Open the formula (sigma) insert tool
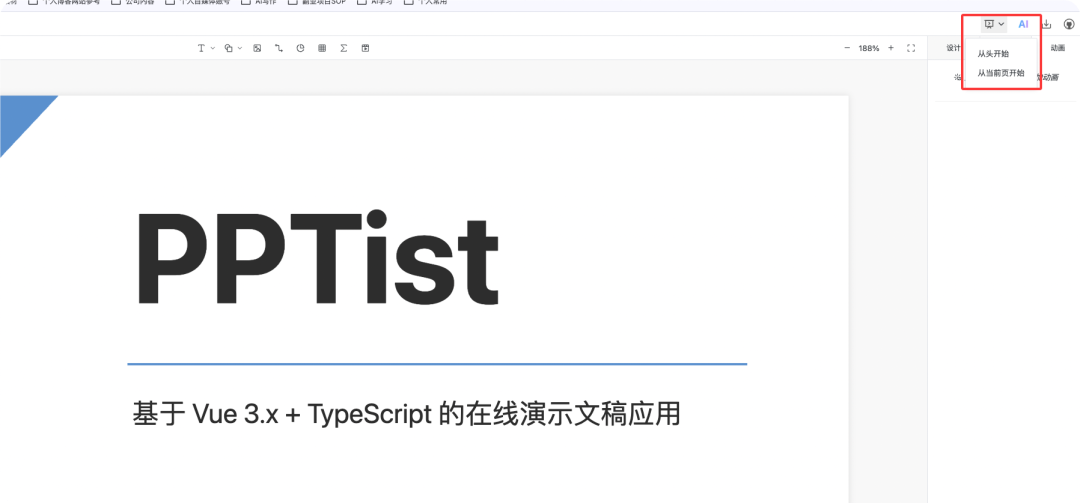Image resolution: width=1080 pixels, height=503 pixels. (x=344, y=48)
